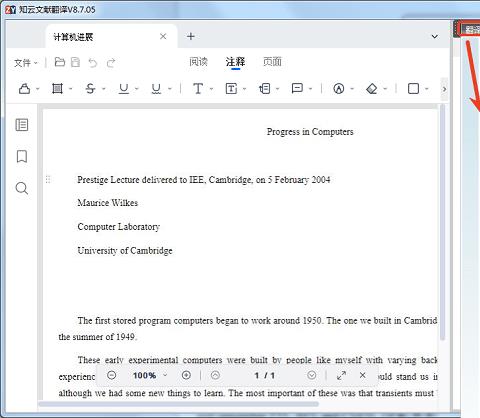Add a new tab with plus button
Image resolution: width=480 pixels, height=418 pixels.
point(191,36)
